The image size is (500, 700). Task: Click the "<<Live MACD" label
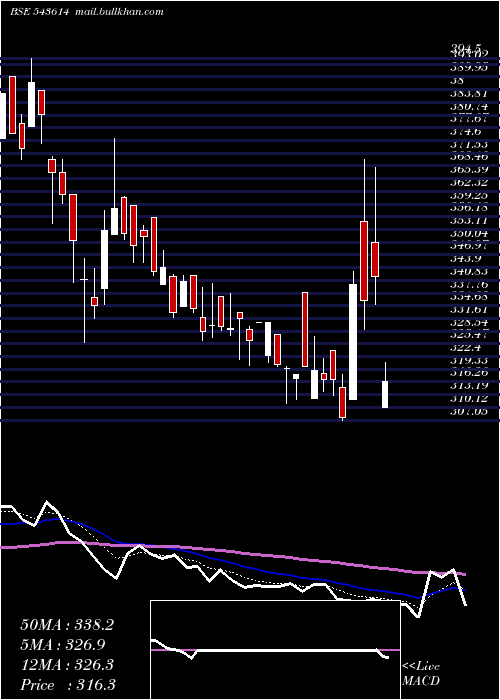coord(421,674)
